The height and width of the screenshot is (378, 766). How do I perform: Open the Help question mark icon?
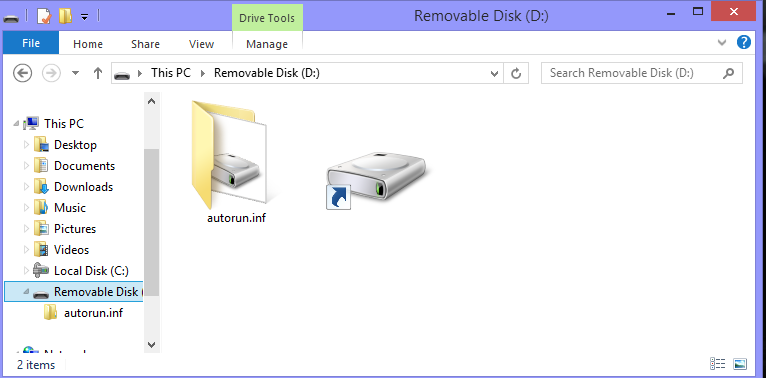coord(743,42)
